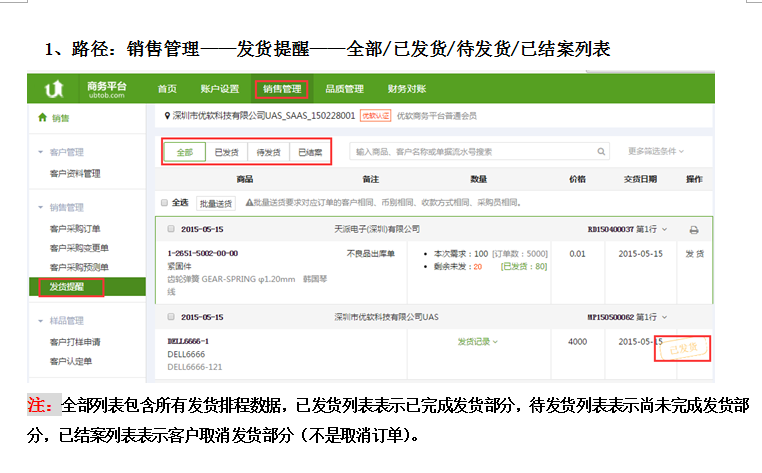Click the ubtob 商务平台 logo icon
Screen dimensions: 762x473
coord(55,90)
